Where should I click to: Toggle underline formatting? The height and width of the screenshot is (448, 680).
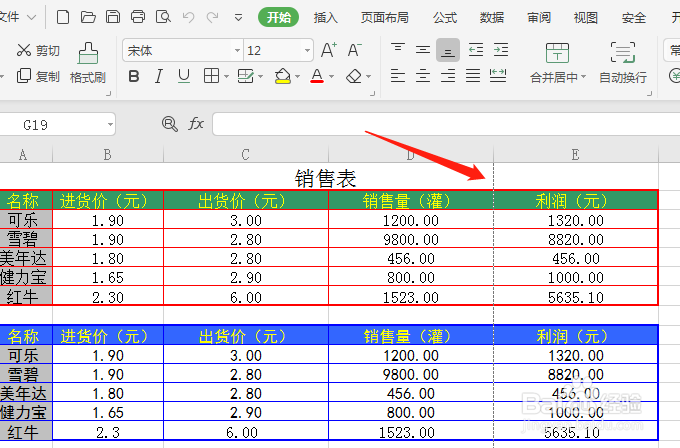(184, 76)
